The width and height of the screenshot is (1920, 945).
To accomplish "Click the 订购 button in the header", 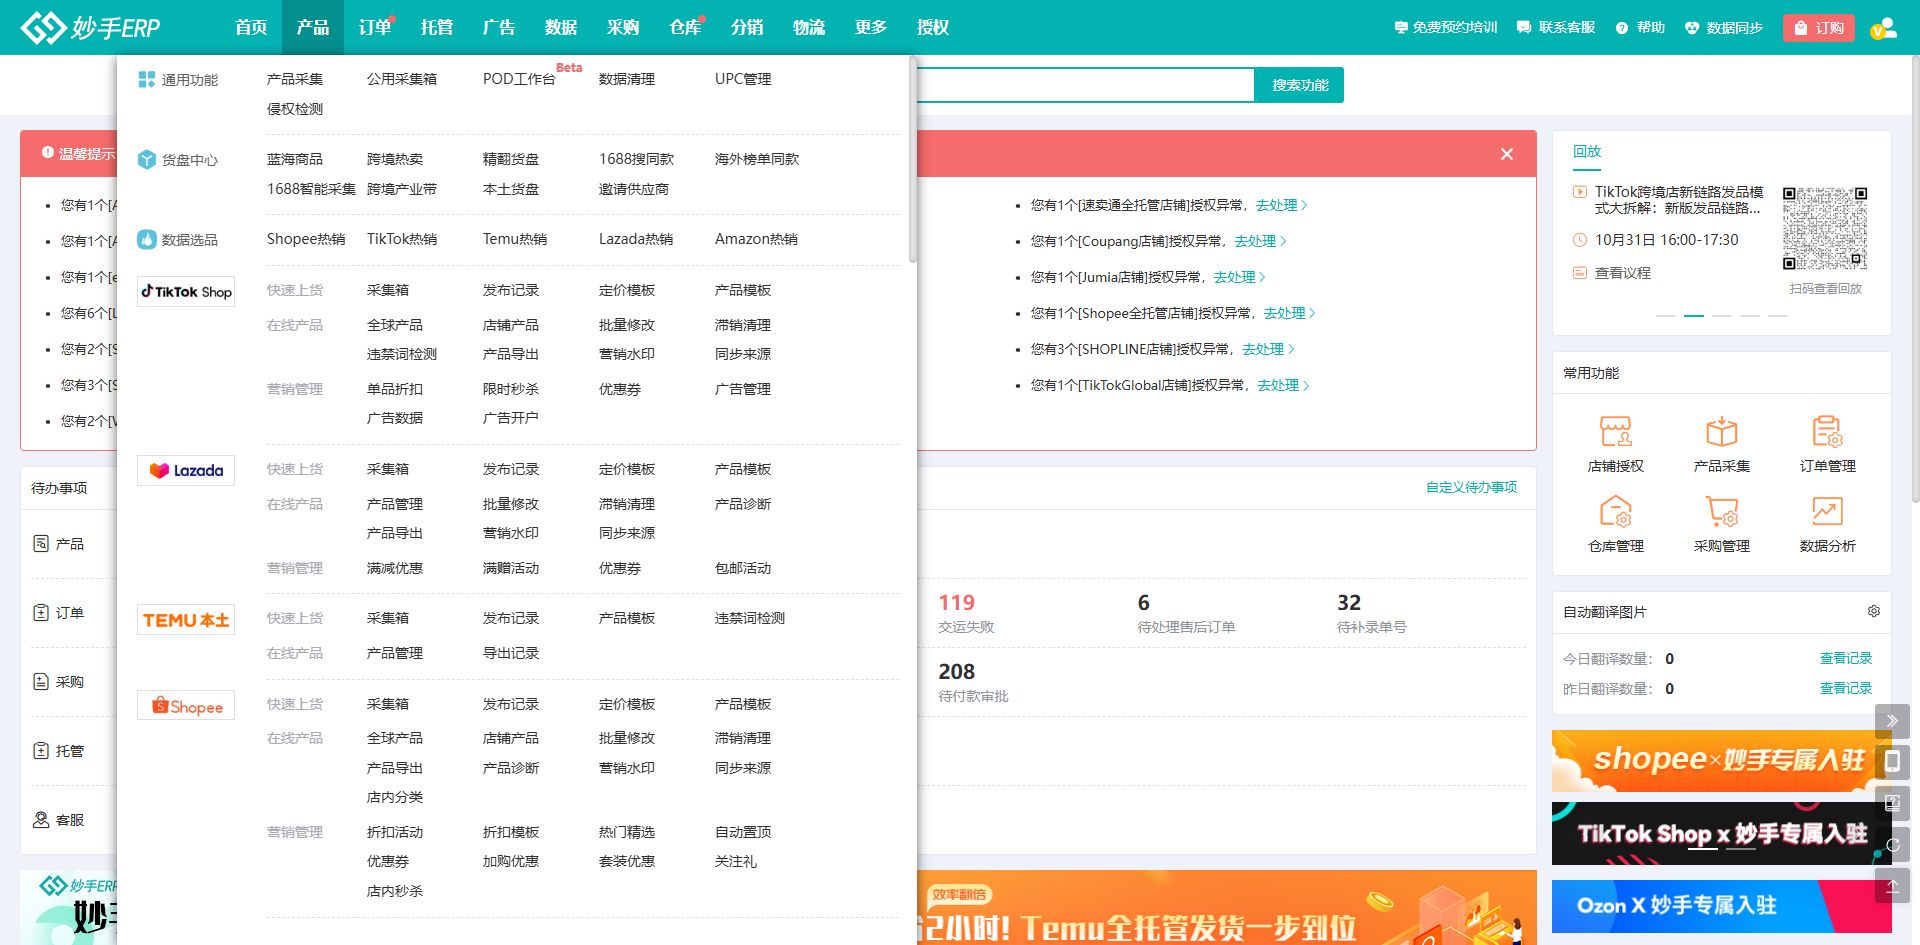I will (1818, 28).
